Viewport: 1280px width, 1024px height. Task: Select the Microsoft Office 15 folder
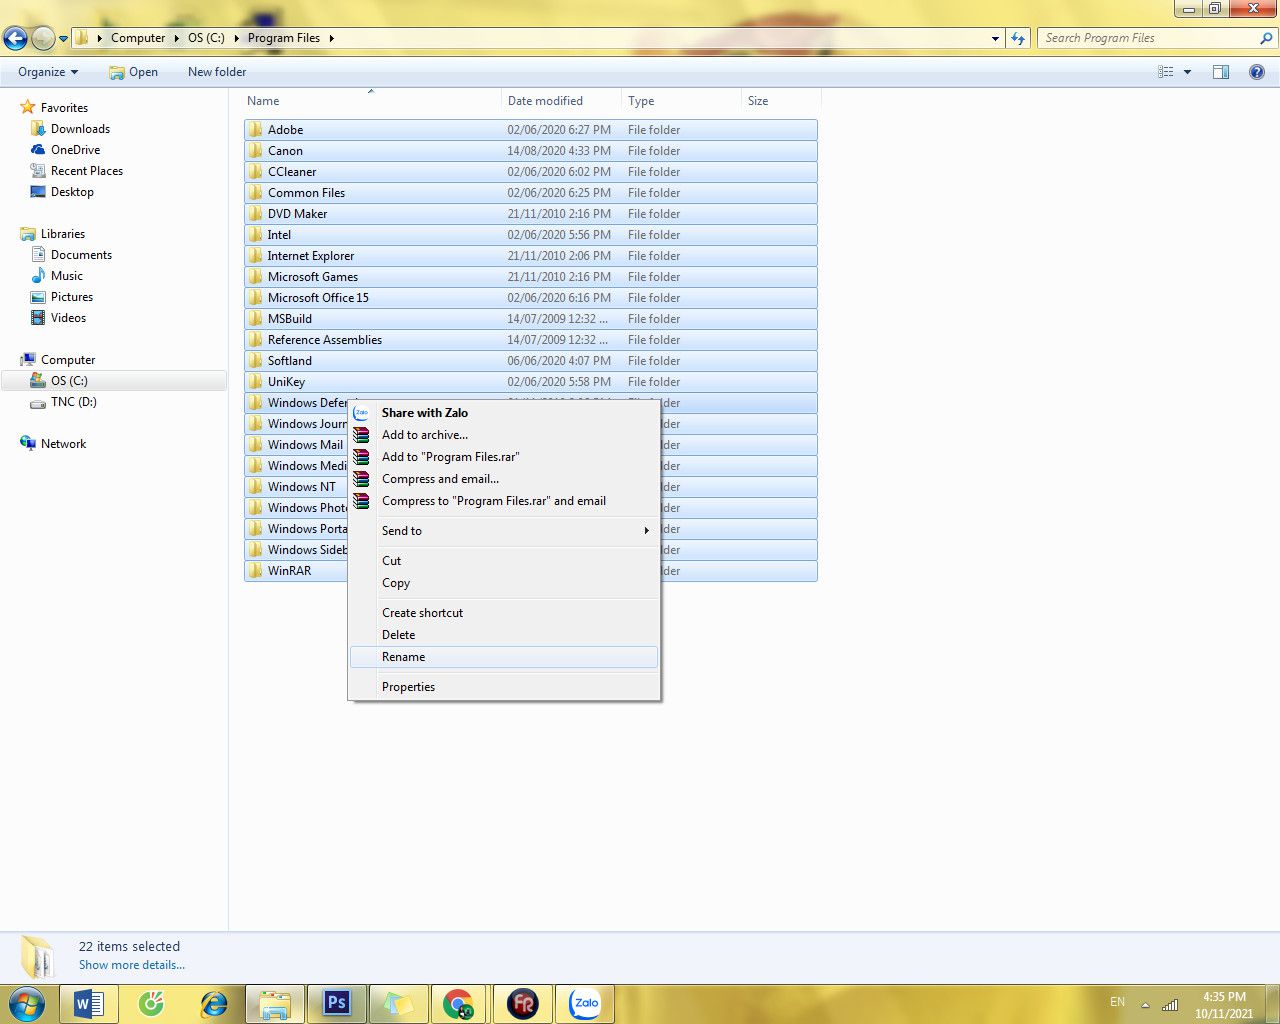[x=531, y=298]
